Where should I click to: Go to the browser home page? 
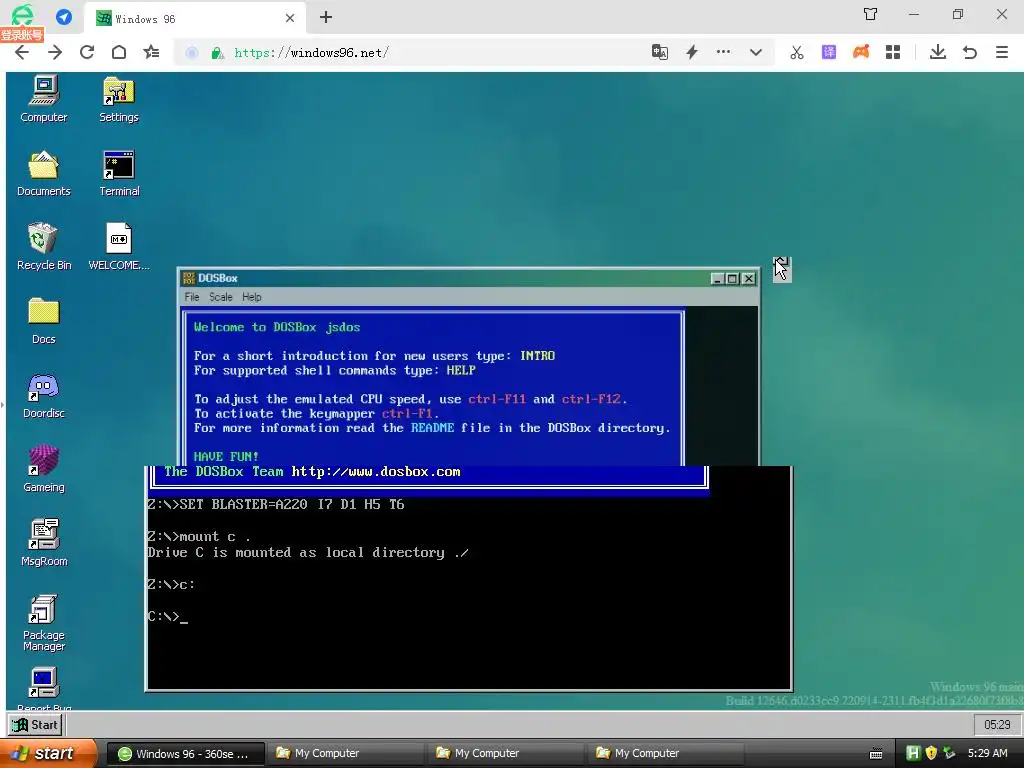[119, 52]
